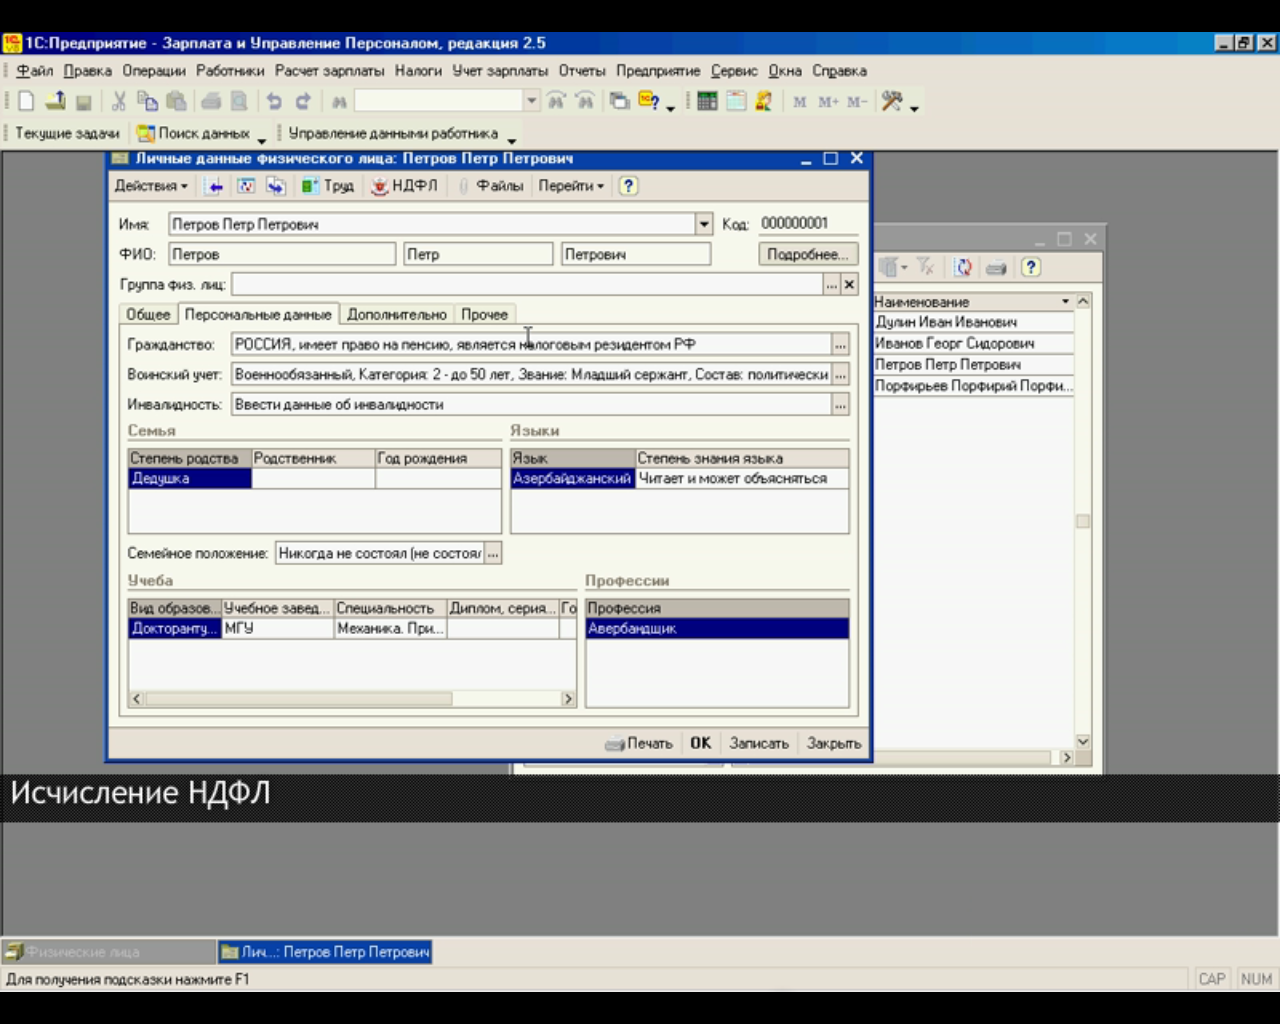1280x1024 pixels.
Task: Click the OK button
Action: (x=700, y=743)
